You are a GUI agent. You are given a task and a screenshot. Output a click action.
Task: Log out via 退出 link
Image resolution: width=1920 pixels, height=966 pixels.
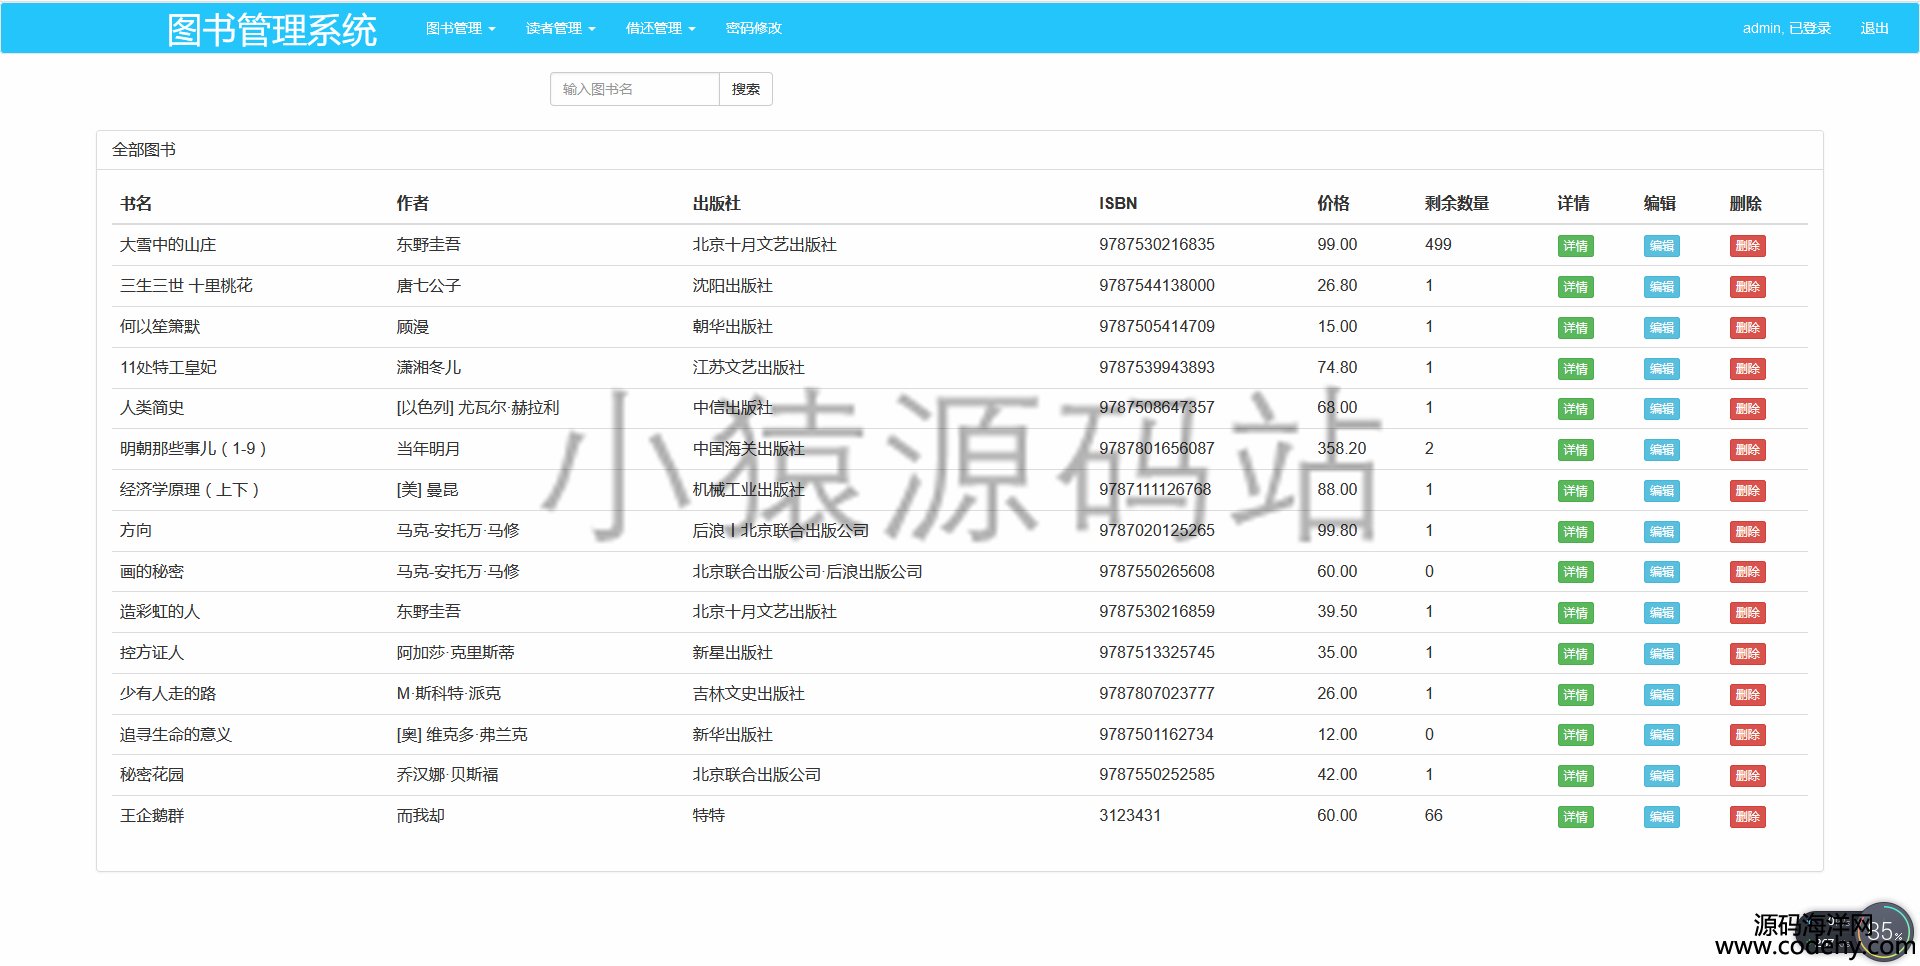1874,28
